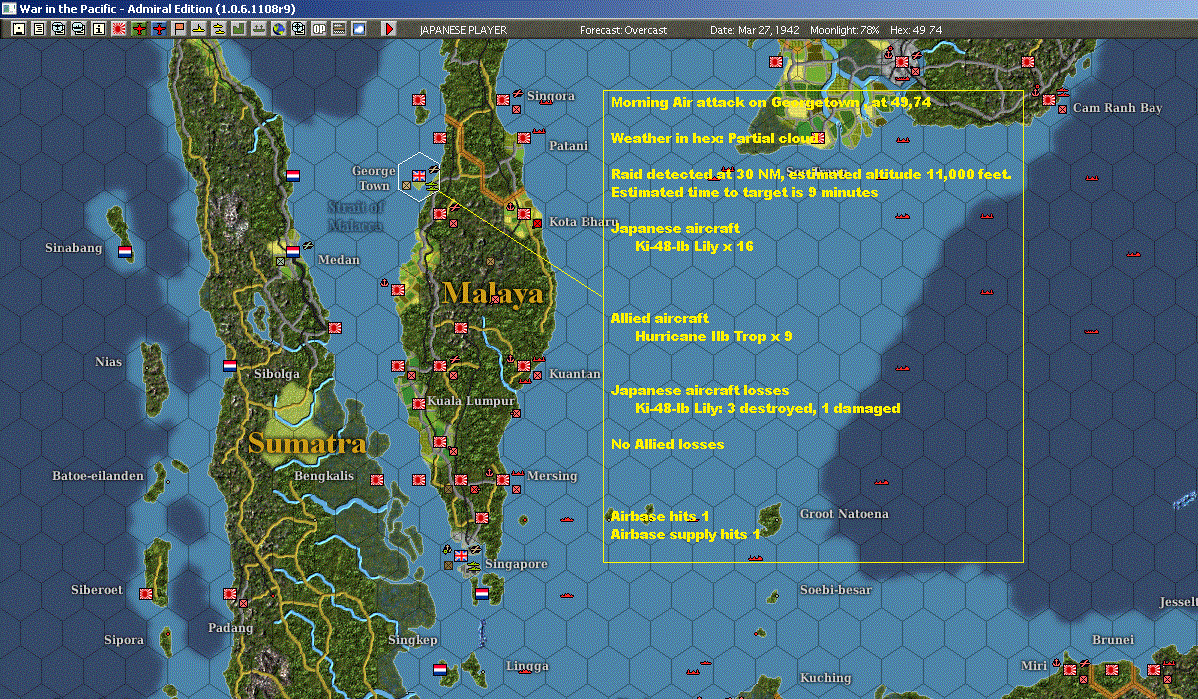Click the single yellow ship silhouette icon

tap(199, 29)
